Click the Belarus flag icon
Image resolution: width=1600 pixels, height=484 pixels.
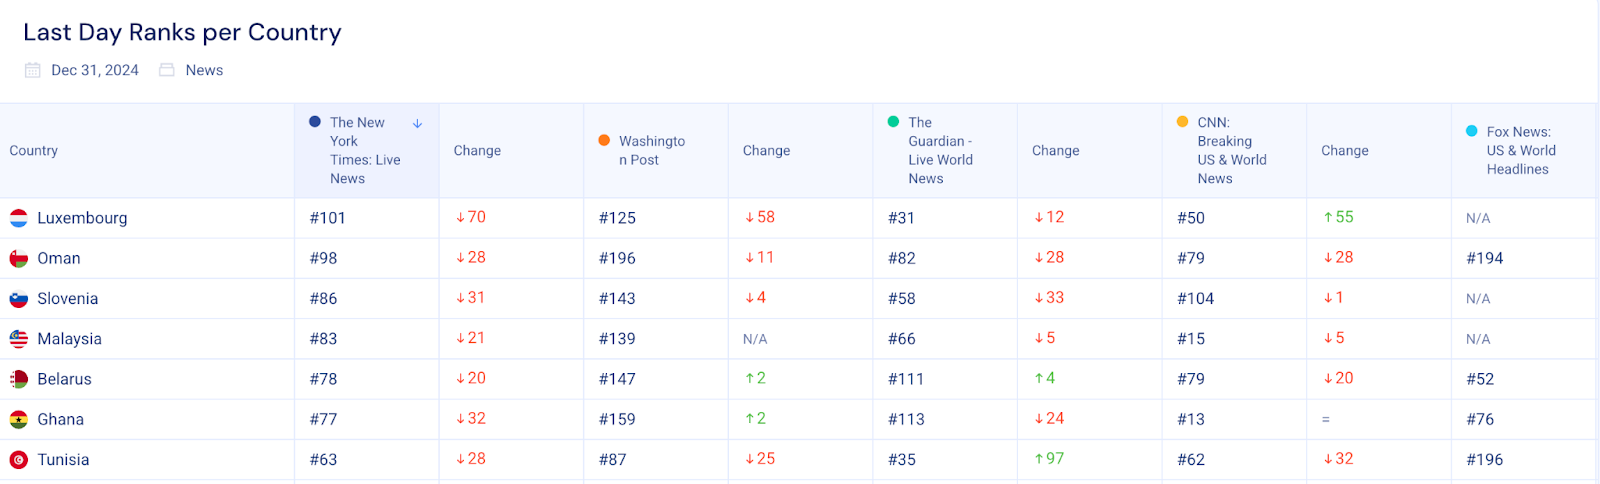tap(19, 379)
